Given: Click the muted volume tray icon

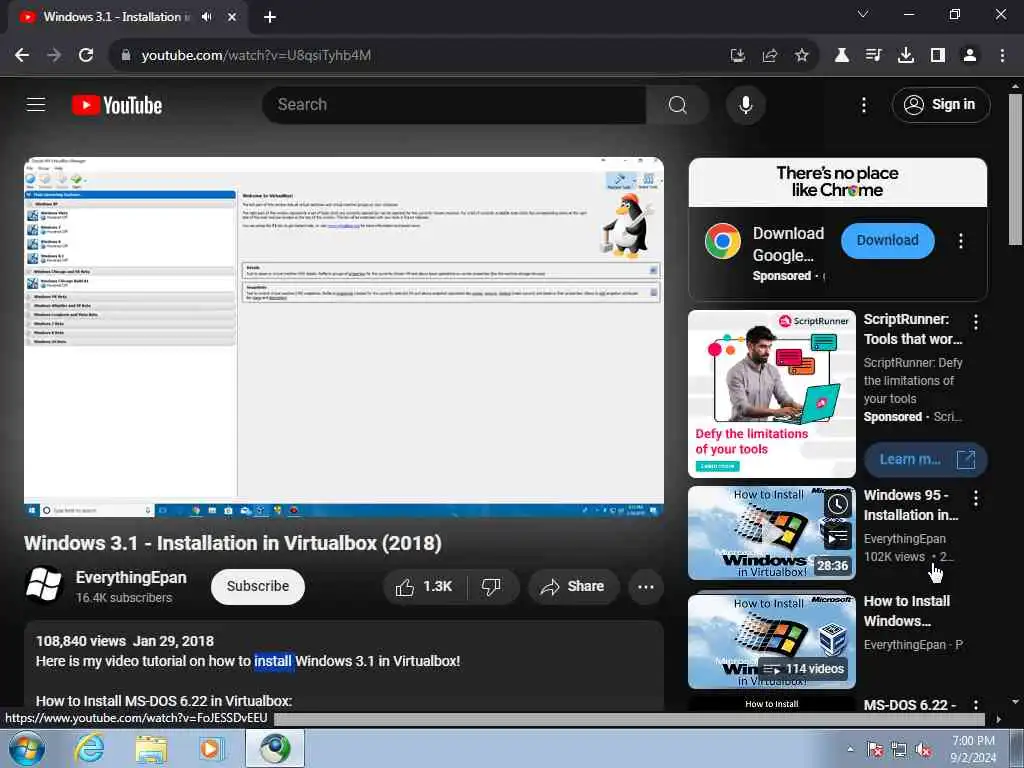Looking at the screenshot, I should pyautogui.click(x=923, y=750).
